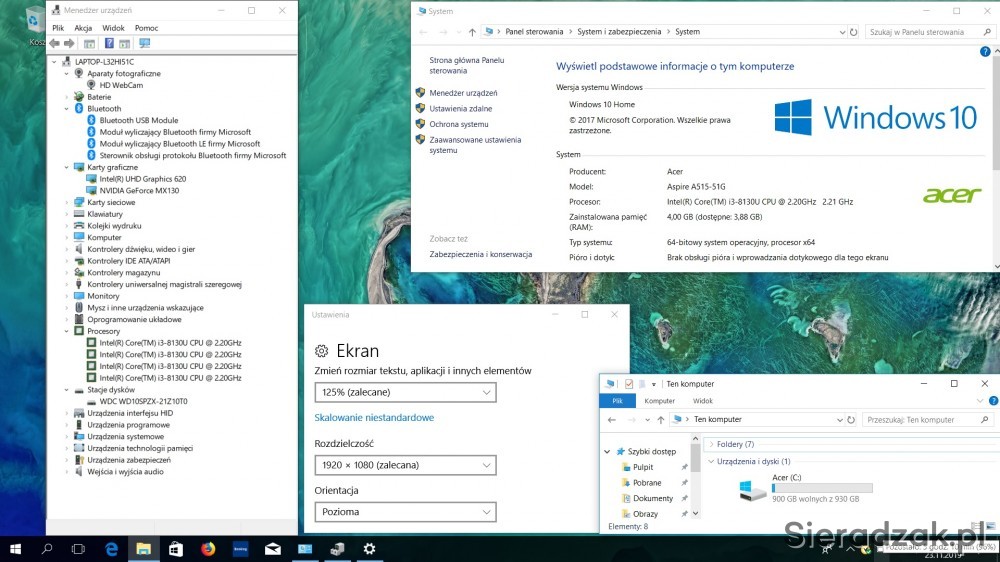Expand the Monitory node
1000x562 pixels.
[67, 296]
